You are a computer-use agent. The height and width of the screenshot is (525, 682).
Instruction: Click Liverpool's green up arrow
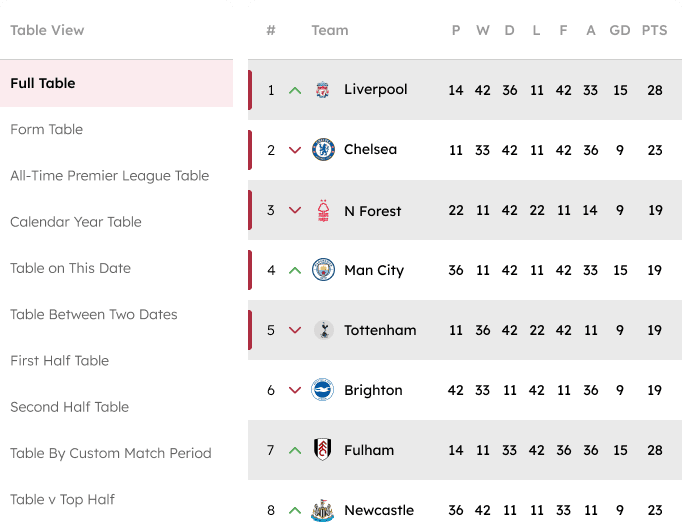(295, 90)
